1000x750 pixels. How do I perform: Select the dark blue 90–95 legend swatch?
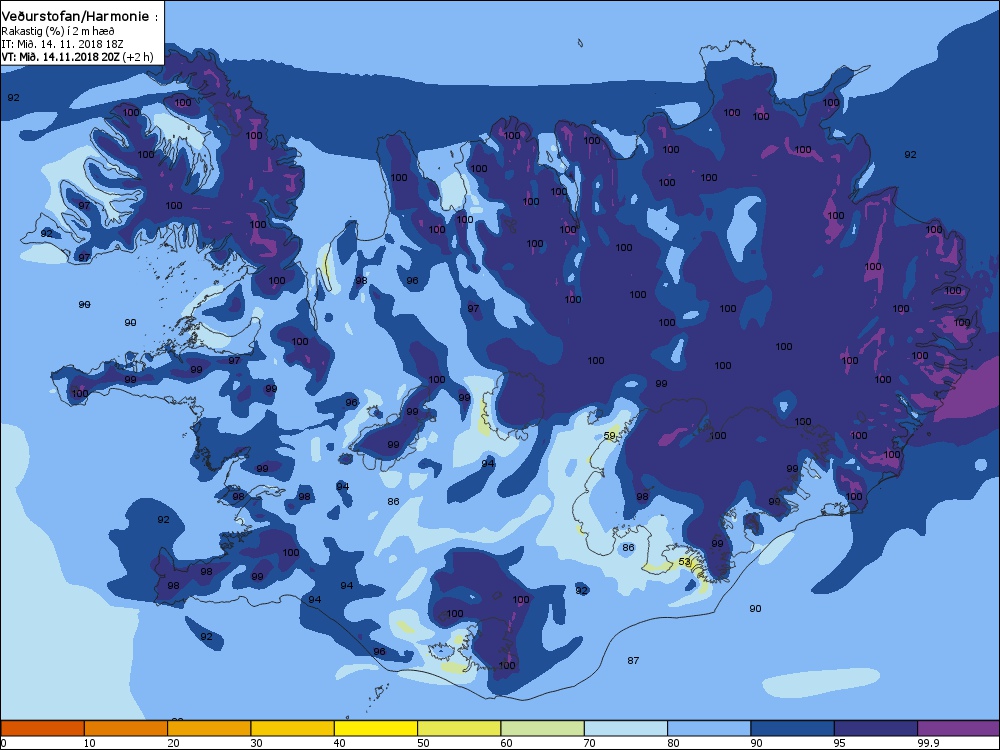pyautogui.click(x=793, y=728)
